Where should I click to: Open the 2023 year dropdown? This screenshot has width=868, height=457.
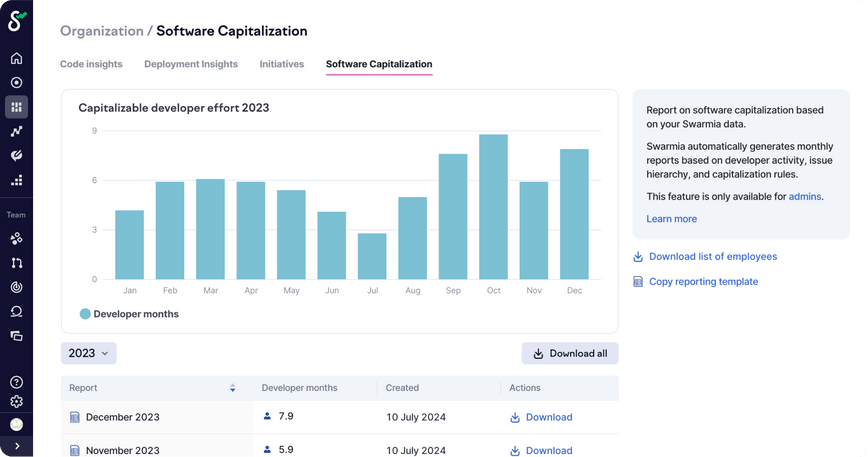[89, 353]
